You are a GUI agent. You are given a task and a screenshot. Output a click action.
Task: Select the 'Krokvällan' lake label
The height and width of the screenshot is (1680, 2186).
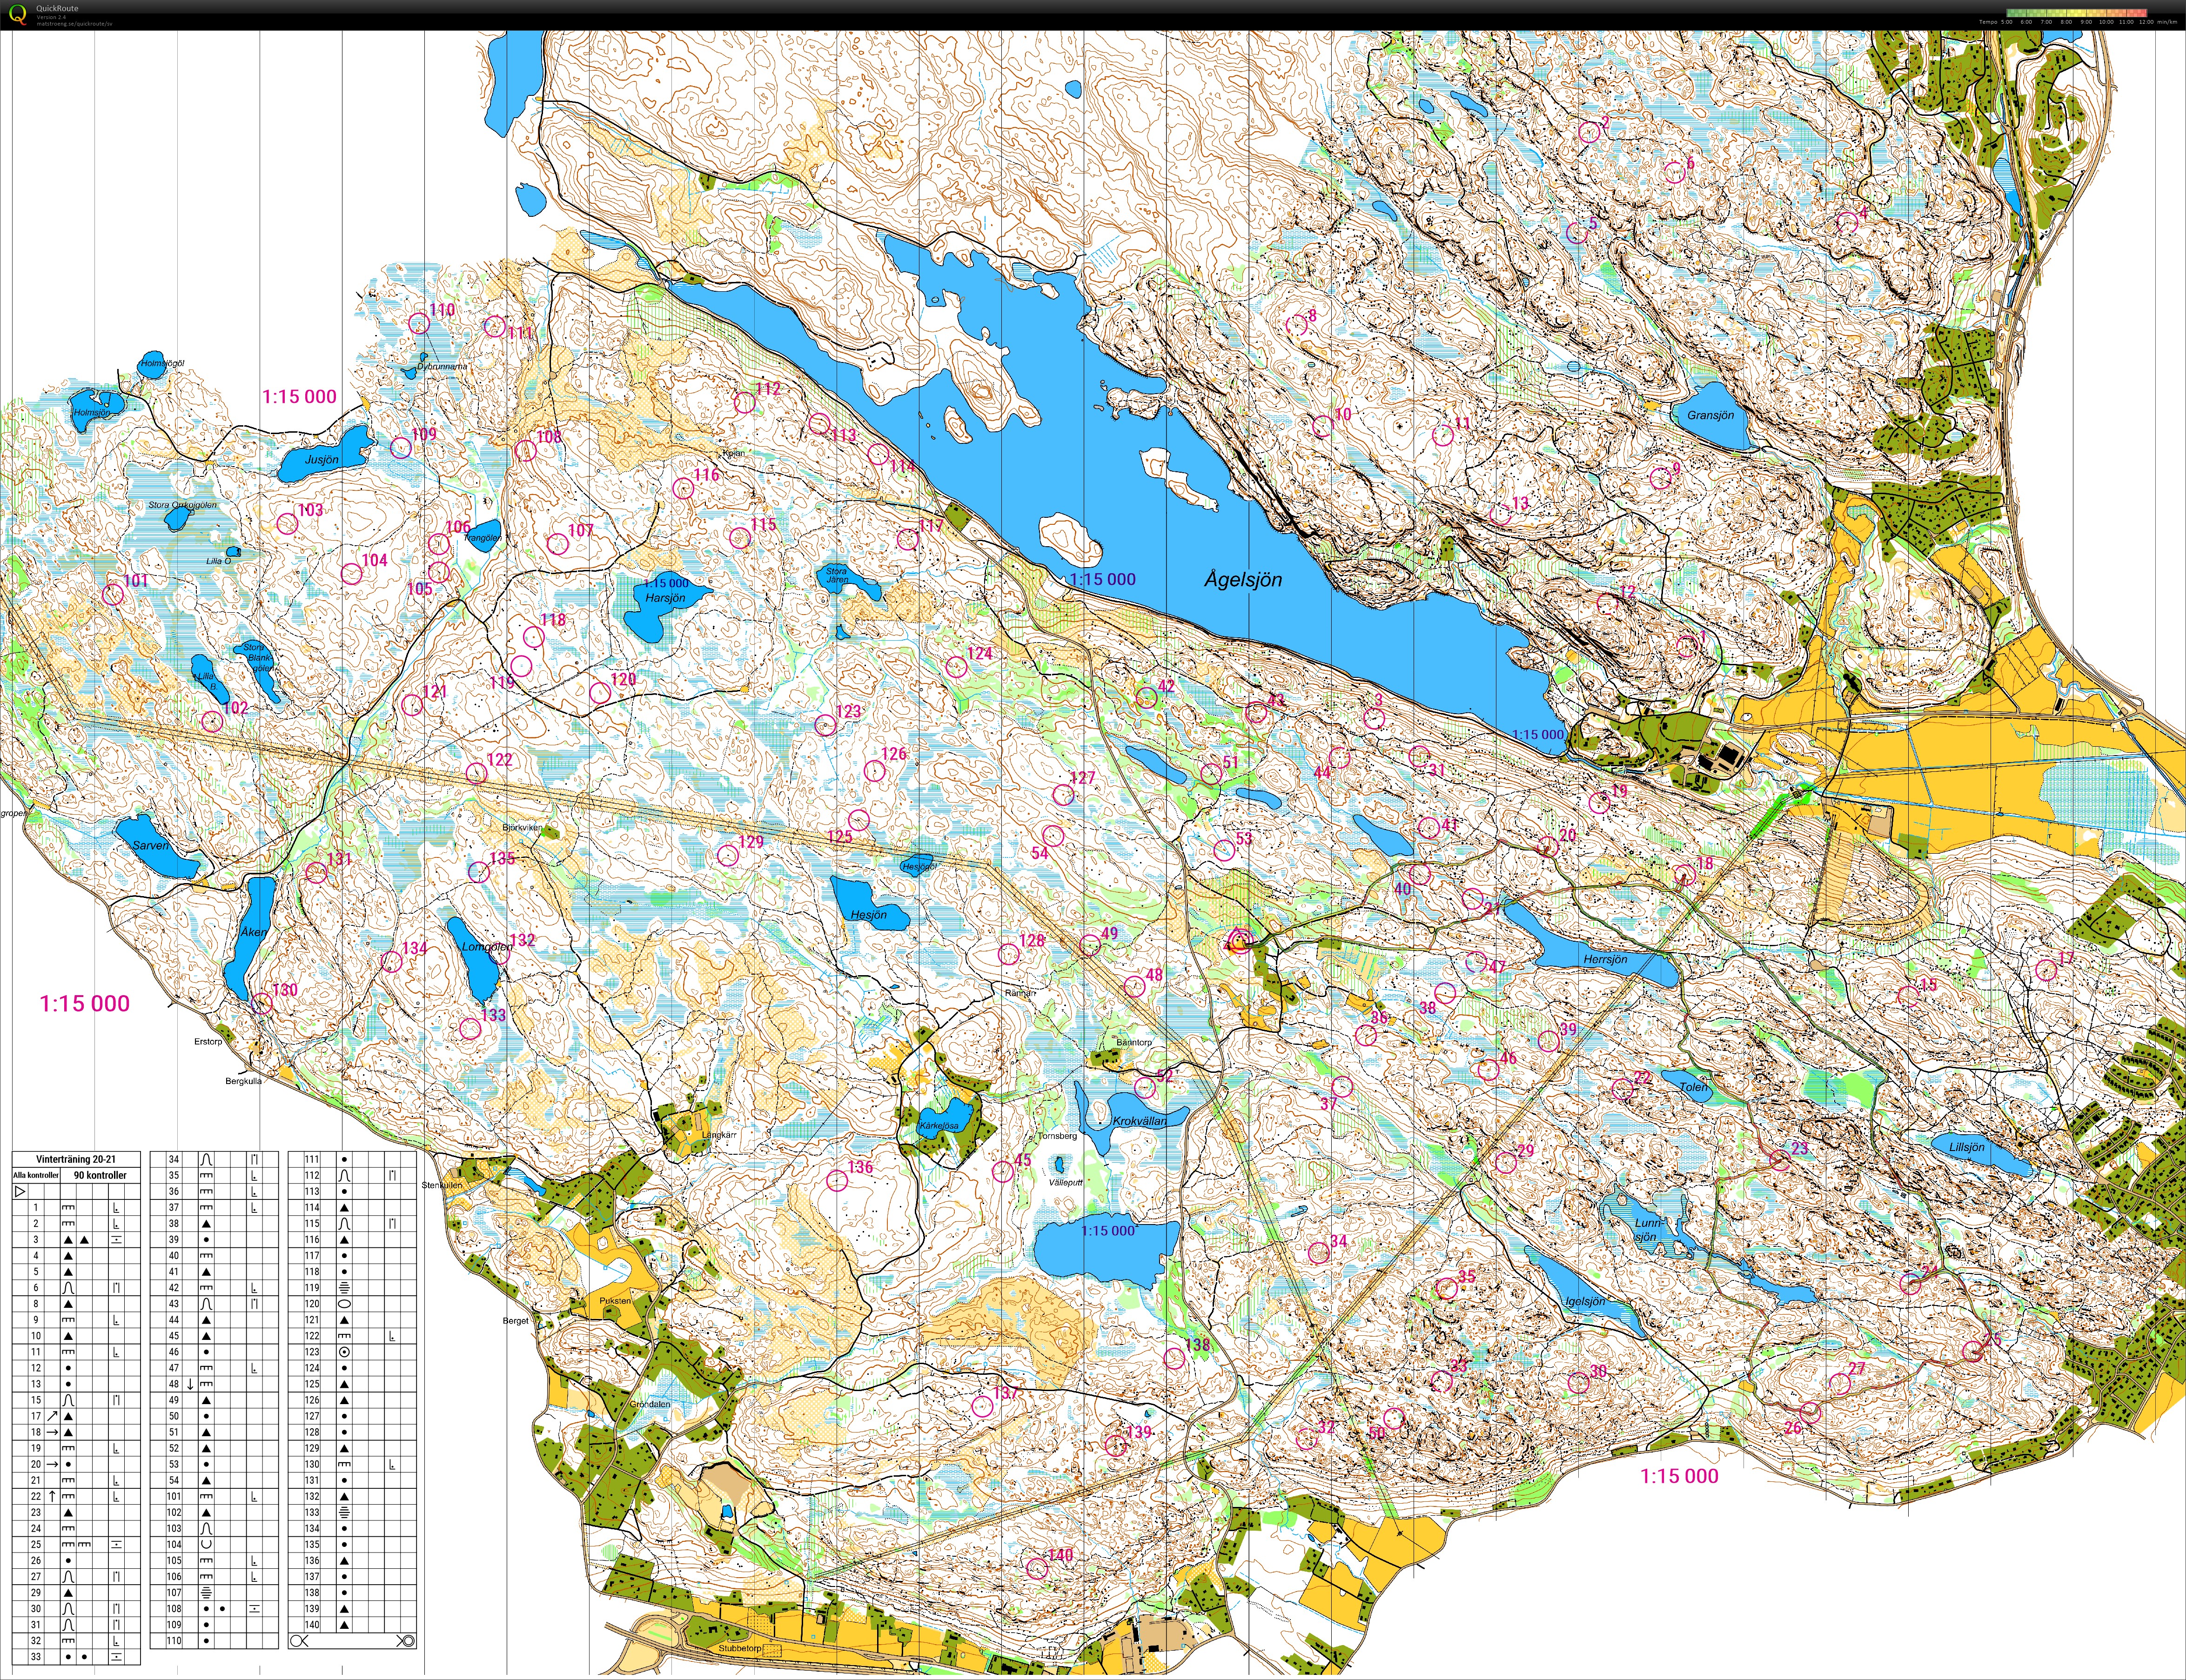coord(1139,1121)
